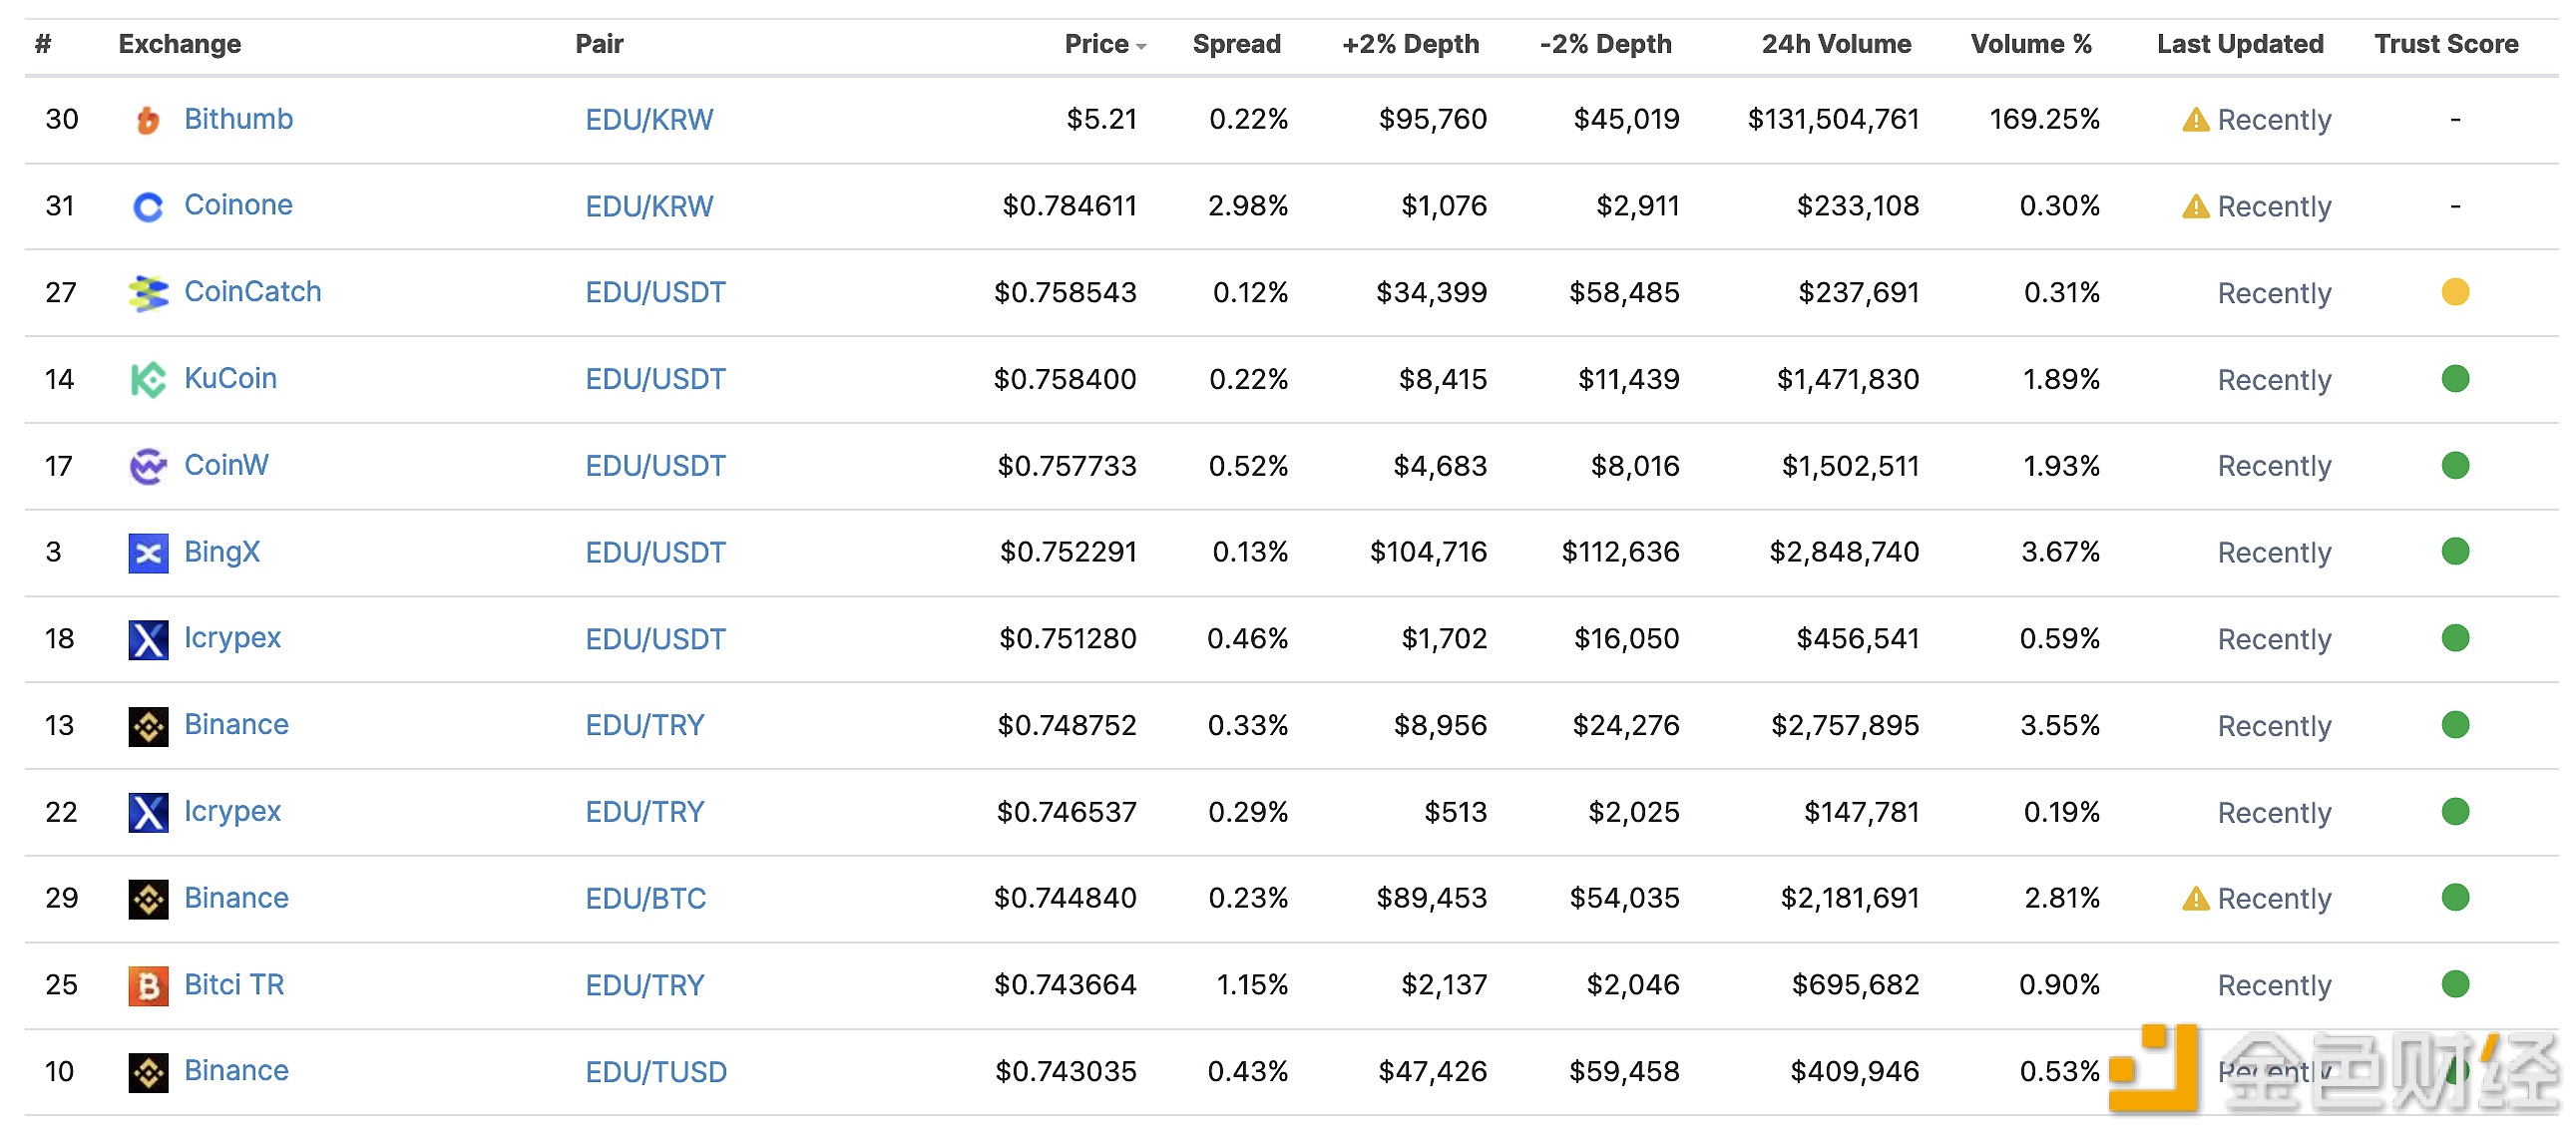Screen dimensions: 2576x1129
Task: Open the EDU/BTC pair link
Action: click(645, 899)
